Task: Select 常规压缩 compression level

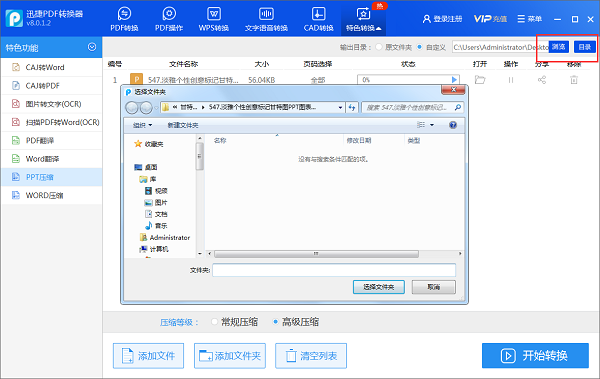Action: 235,322
